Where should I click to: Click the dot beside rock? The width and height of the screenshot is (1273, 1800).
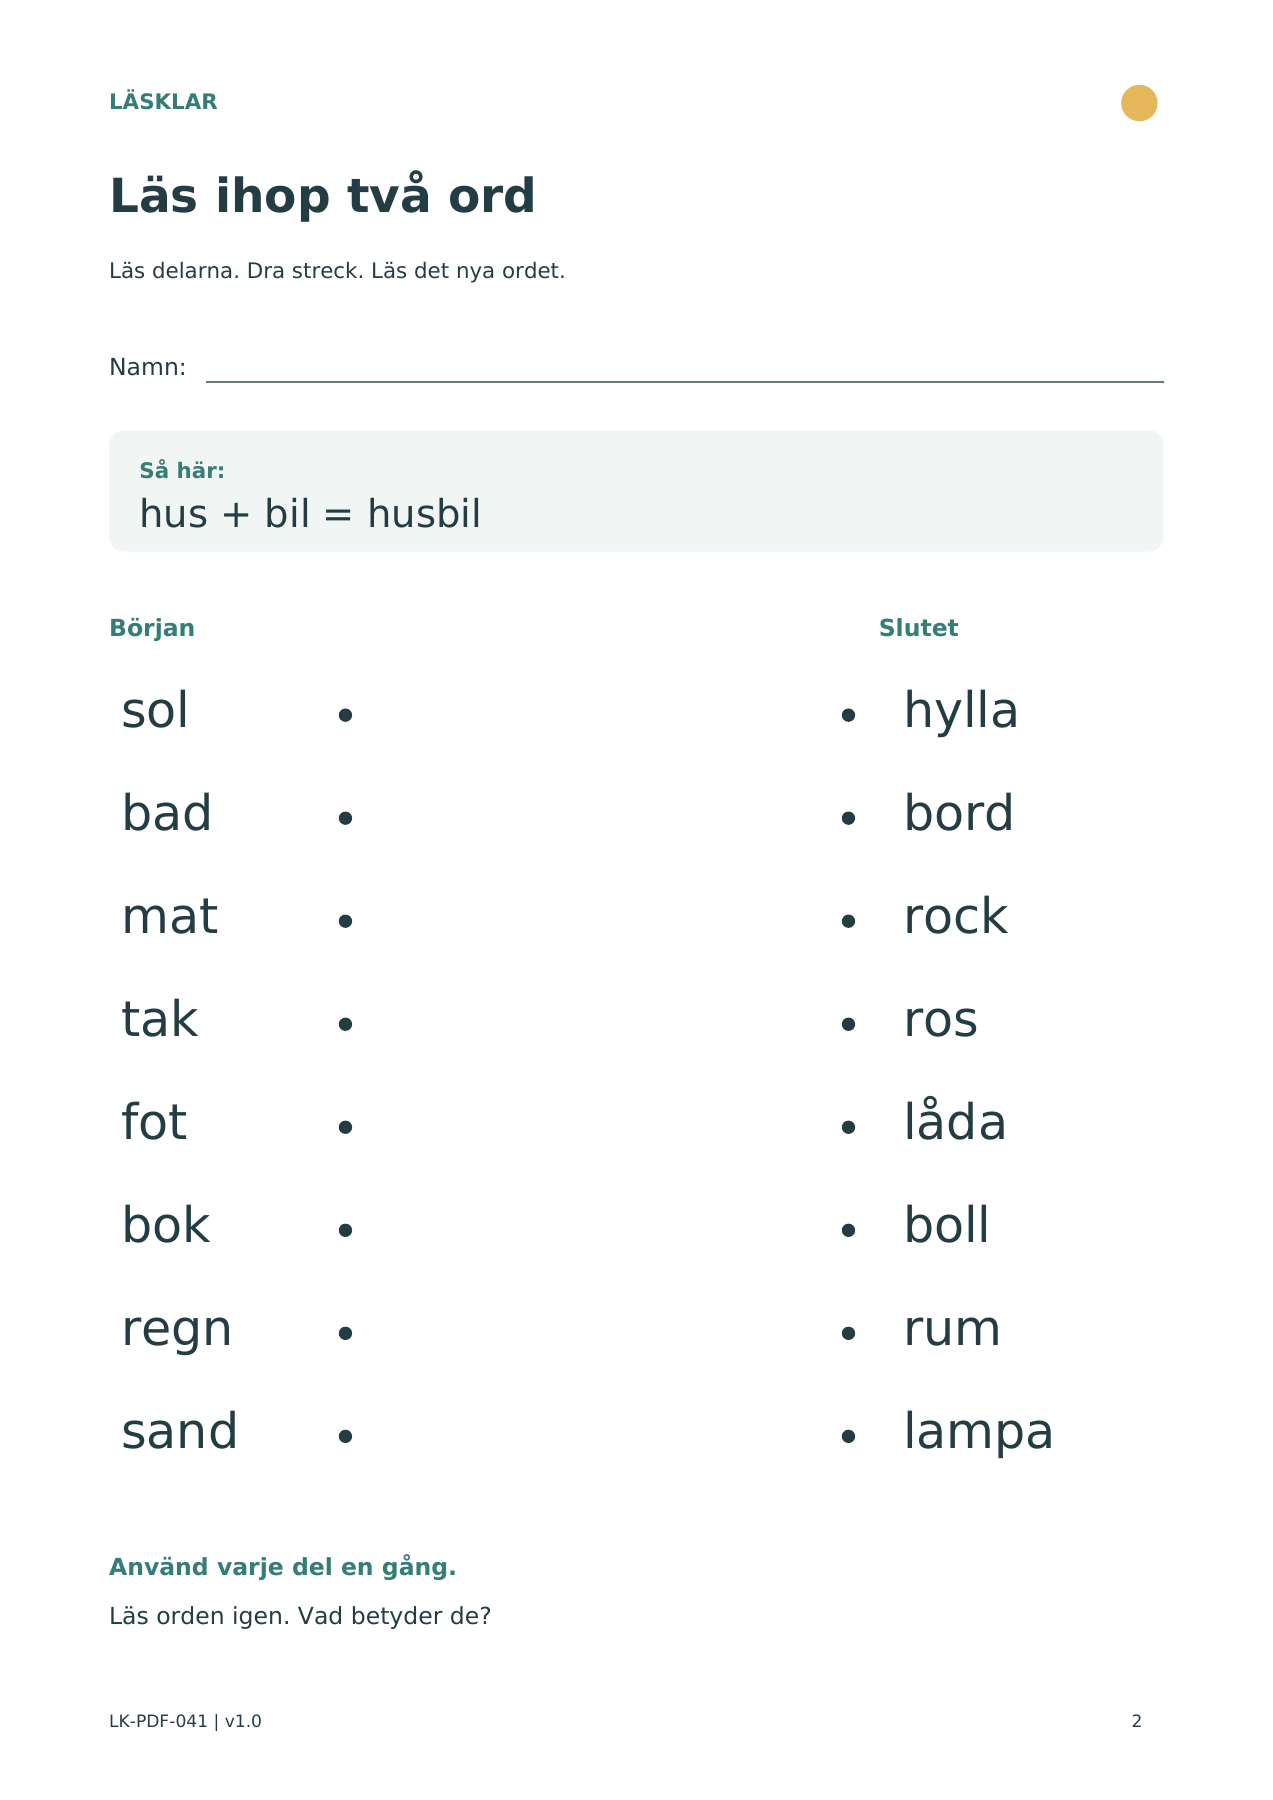(849, 921)
